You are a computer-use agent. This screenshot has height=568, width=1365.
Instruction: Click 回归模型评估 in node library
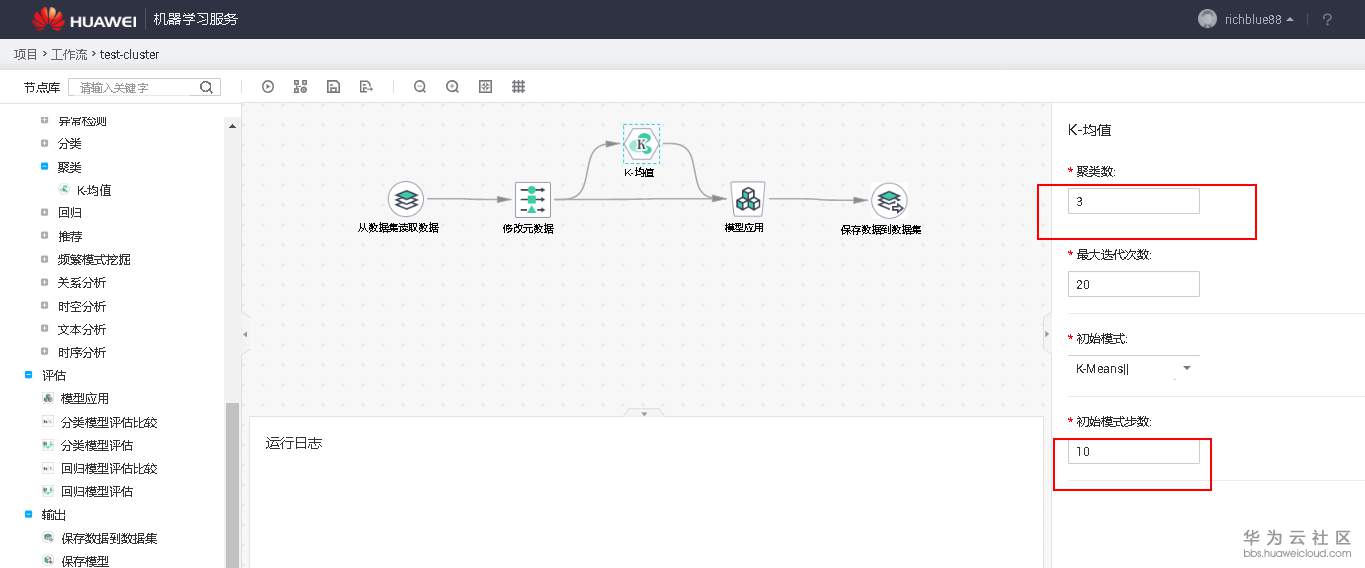tap(97, 491)
